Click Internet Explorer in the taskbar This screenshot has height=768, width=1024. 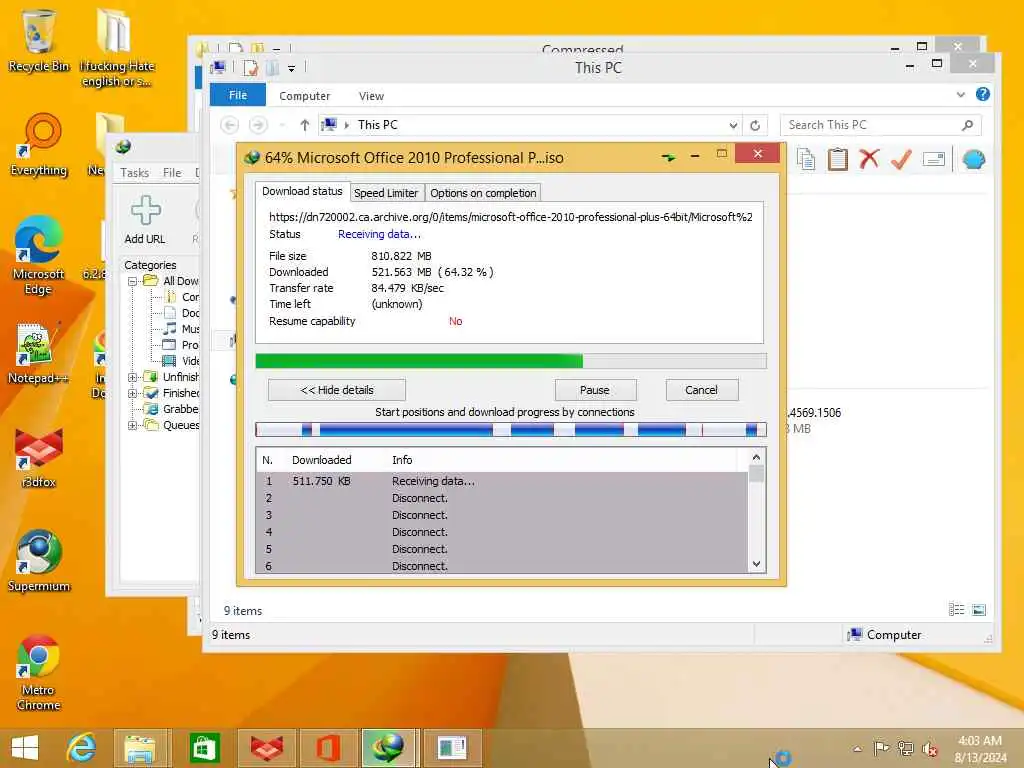(x=81, y=748)
